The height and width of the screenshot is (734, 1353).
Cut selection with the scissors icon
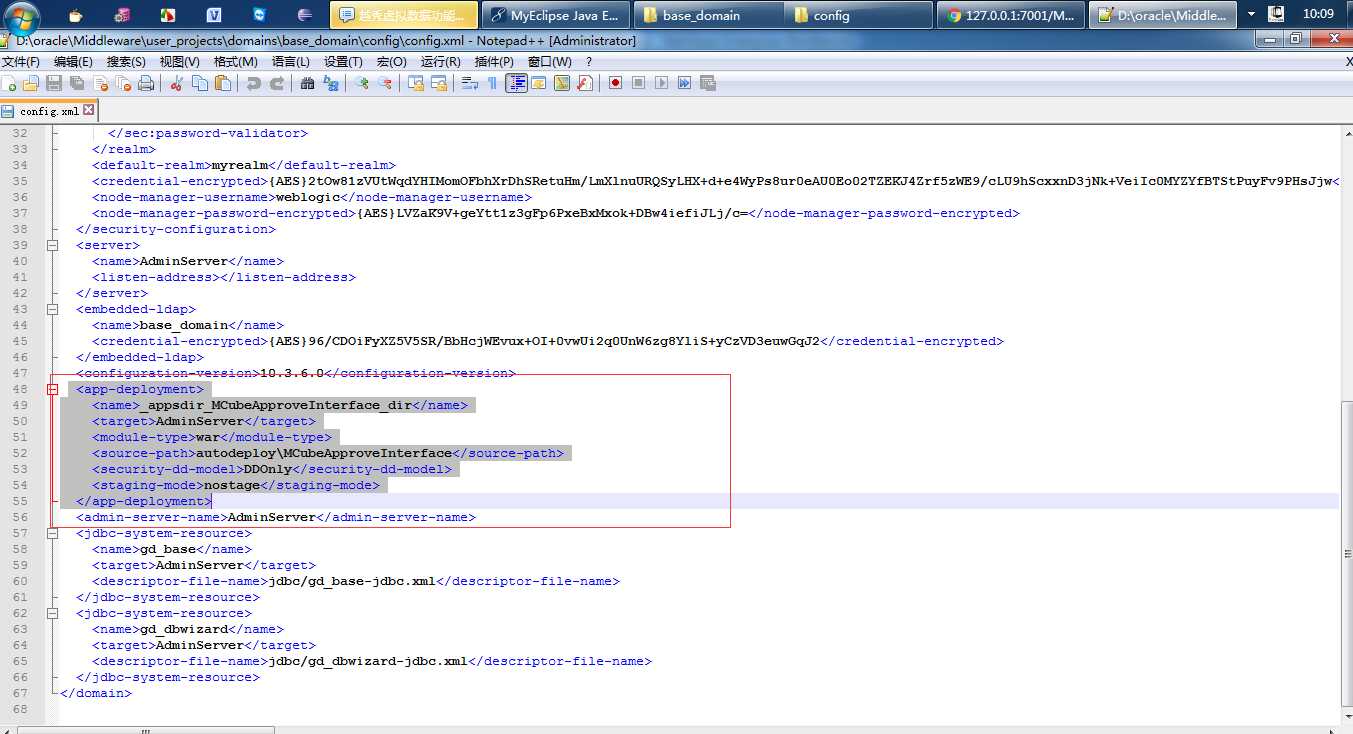tap(176, 83)
